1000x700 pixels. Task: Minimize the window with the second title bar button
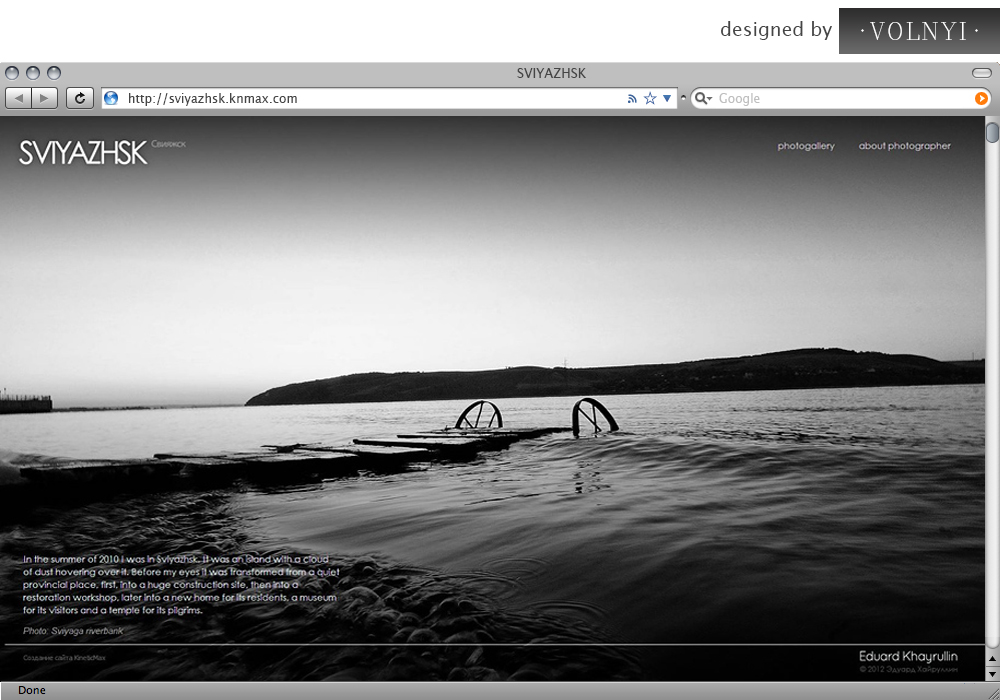pyautogui.click(x=33, y=73)
